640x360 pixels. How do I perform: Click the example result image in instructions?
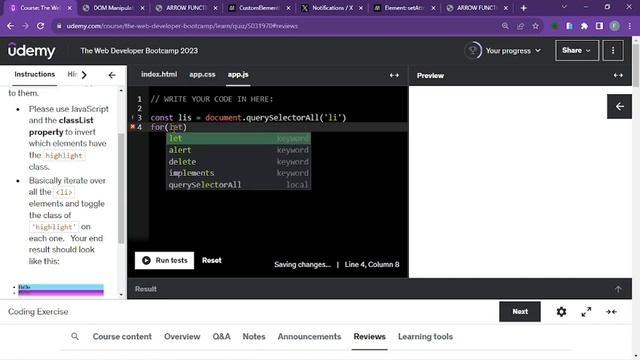point(60,289)
